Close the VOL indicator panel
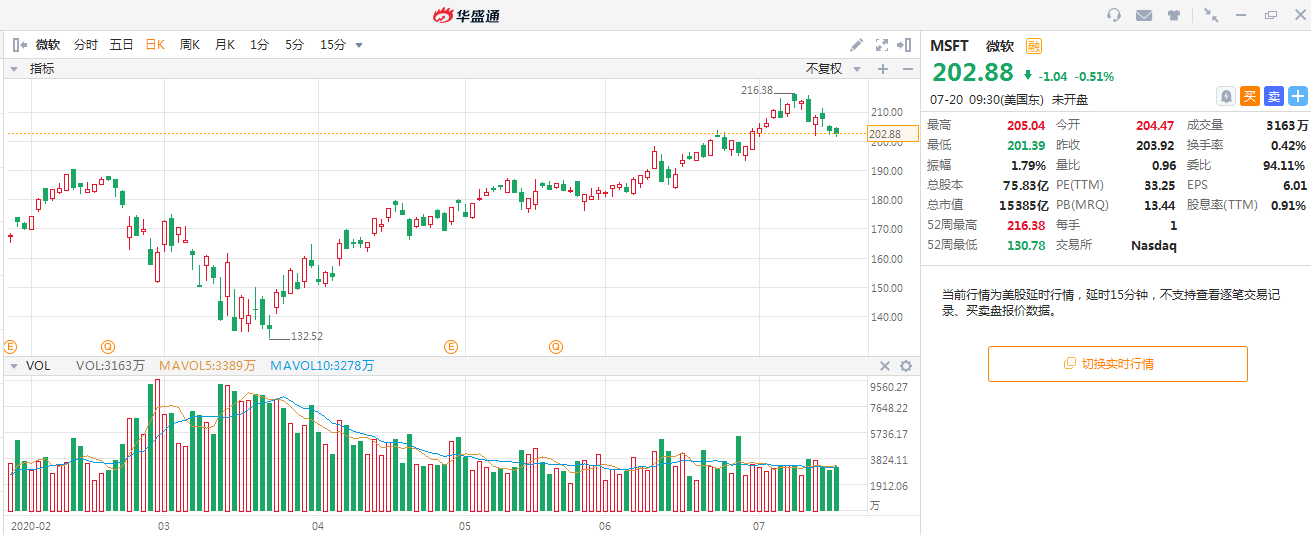The image size is (1311, 535). click(885, 366)
